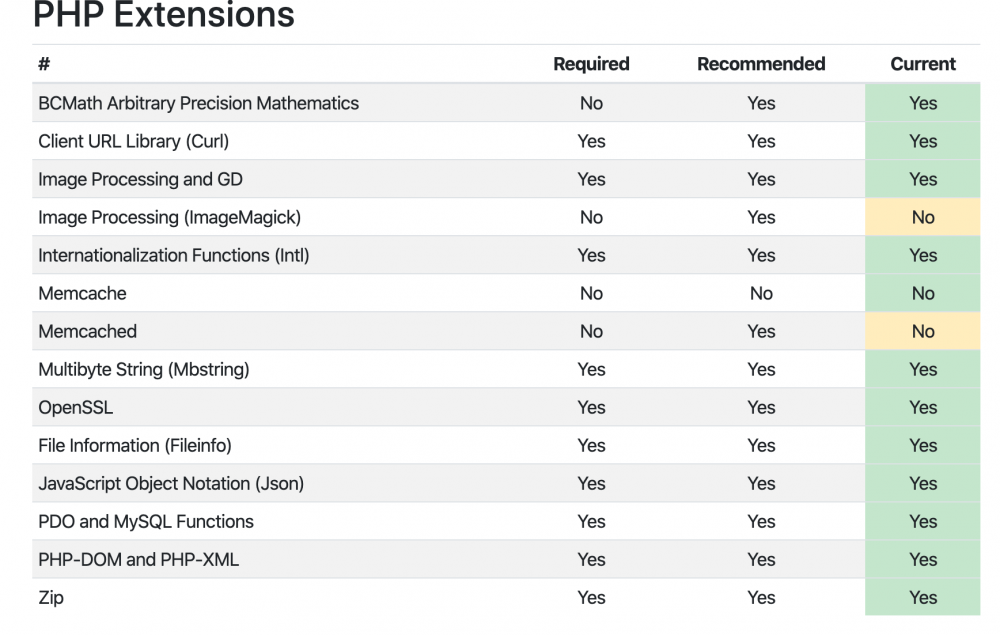Select the Image Processing (ImageMagick) label

(x=169, y=217)
